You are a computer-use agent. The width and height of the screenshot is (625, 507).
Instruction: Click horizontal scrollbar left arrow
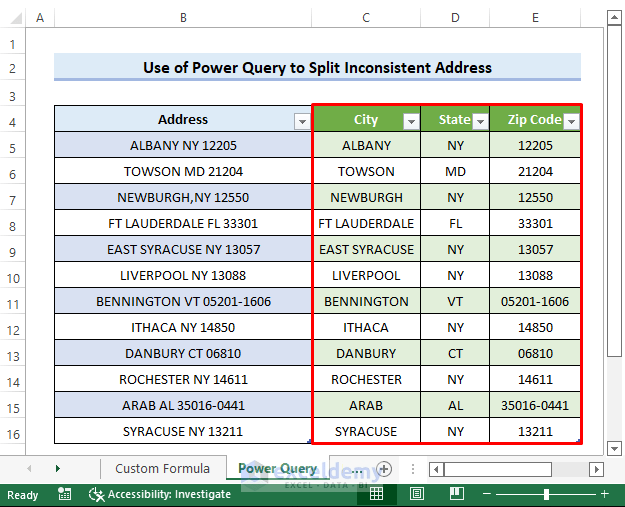(436, 469)
